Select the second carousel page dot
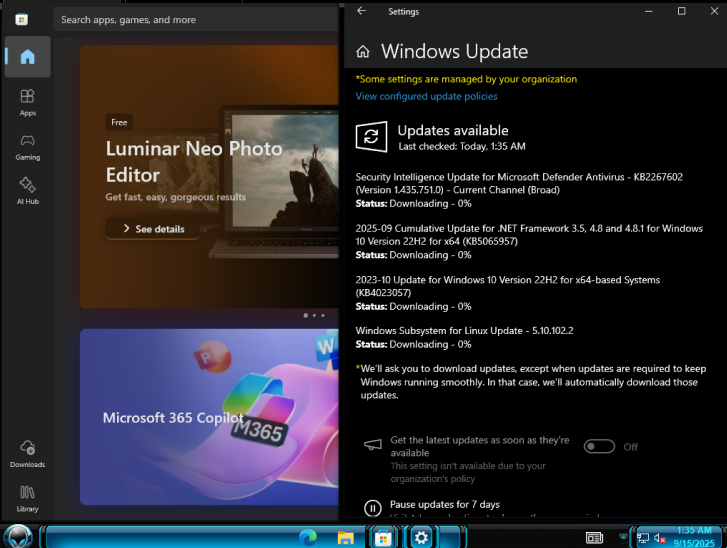The height and width of the screenshot is (548, 727). [314, 315]
